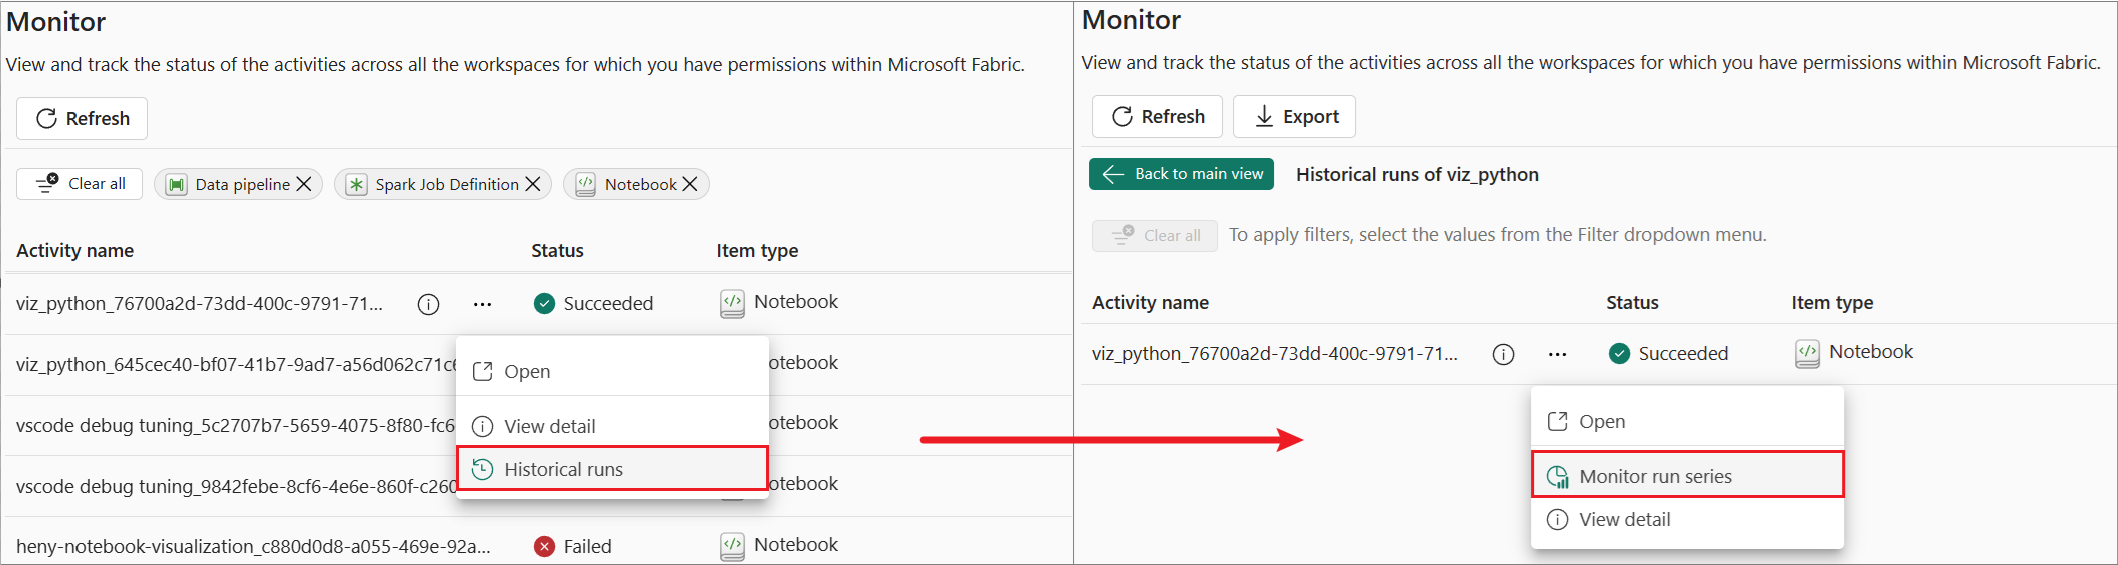Open ellipsis menu for viz_python row in left panel
This screenshot has height=565, width=2118.
[482, 304]
